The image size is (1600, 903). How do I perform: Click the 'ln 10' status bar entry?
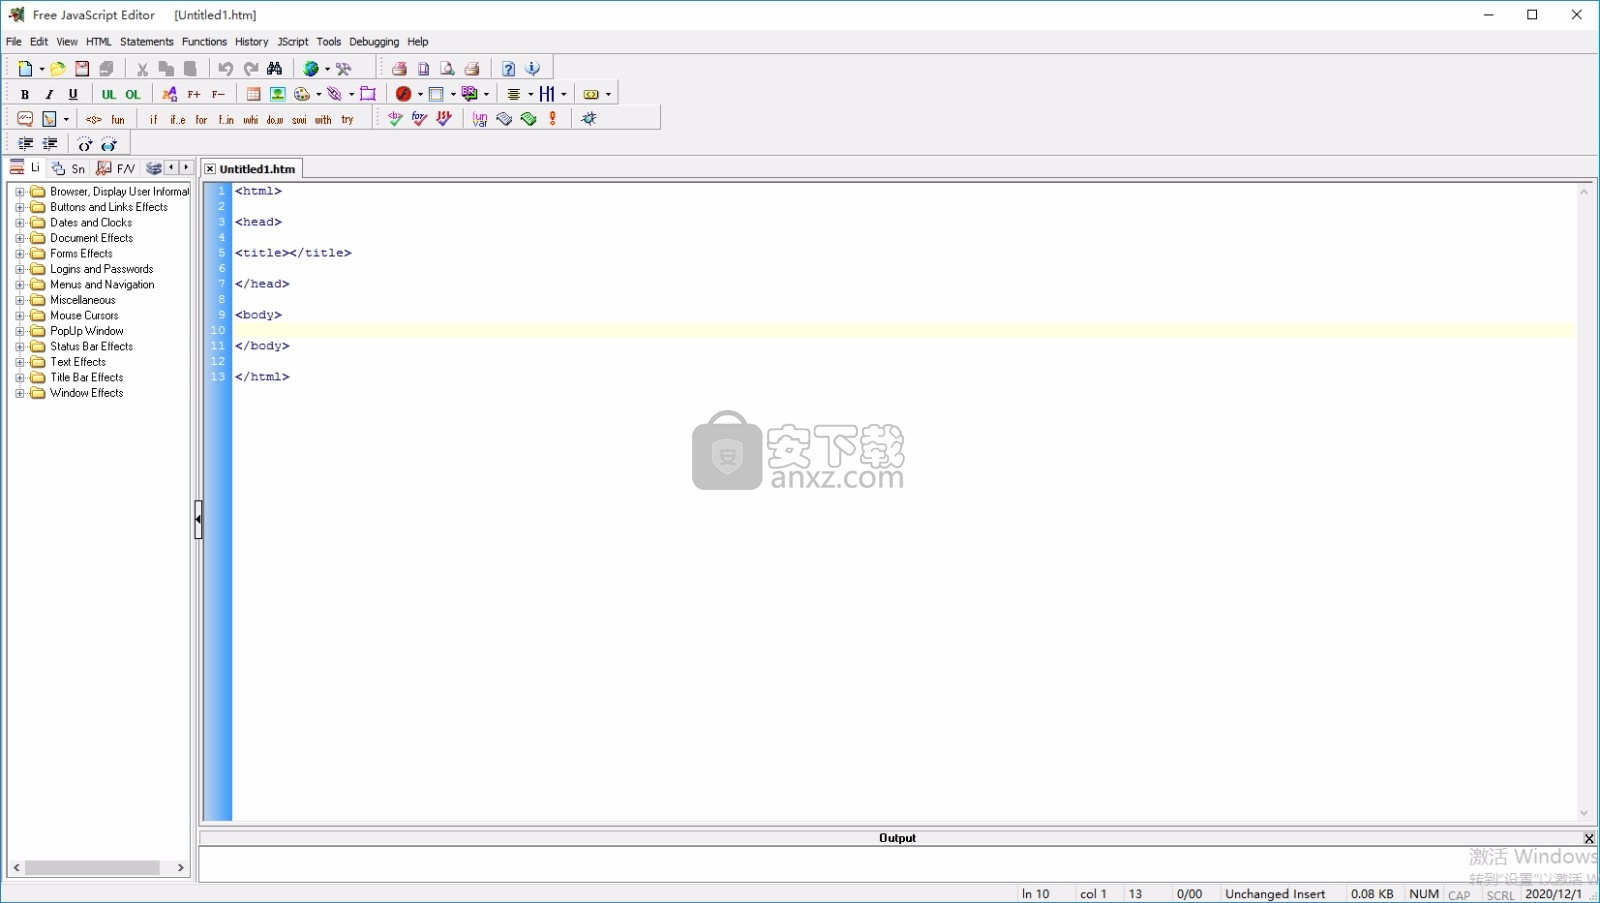tap(1036, 894)
